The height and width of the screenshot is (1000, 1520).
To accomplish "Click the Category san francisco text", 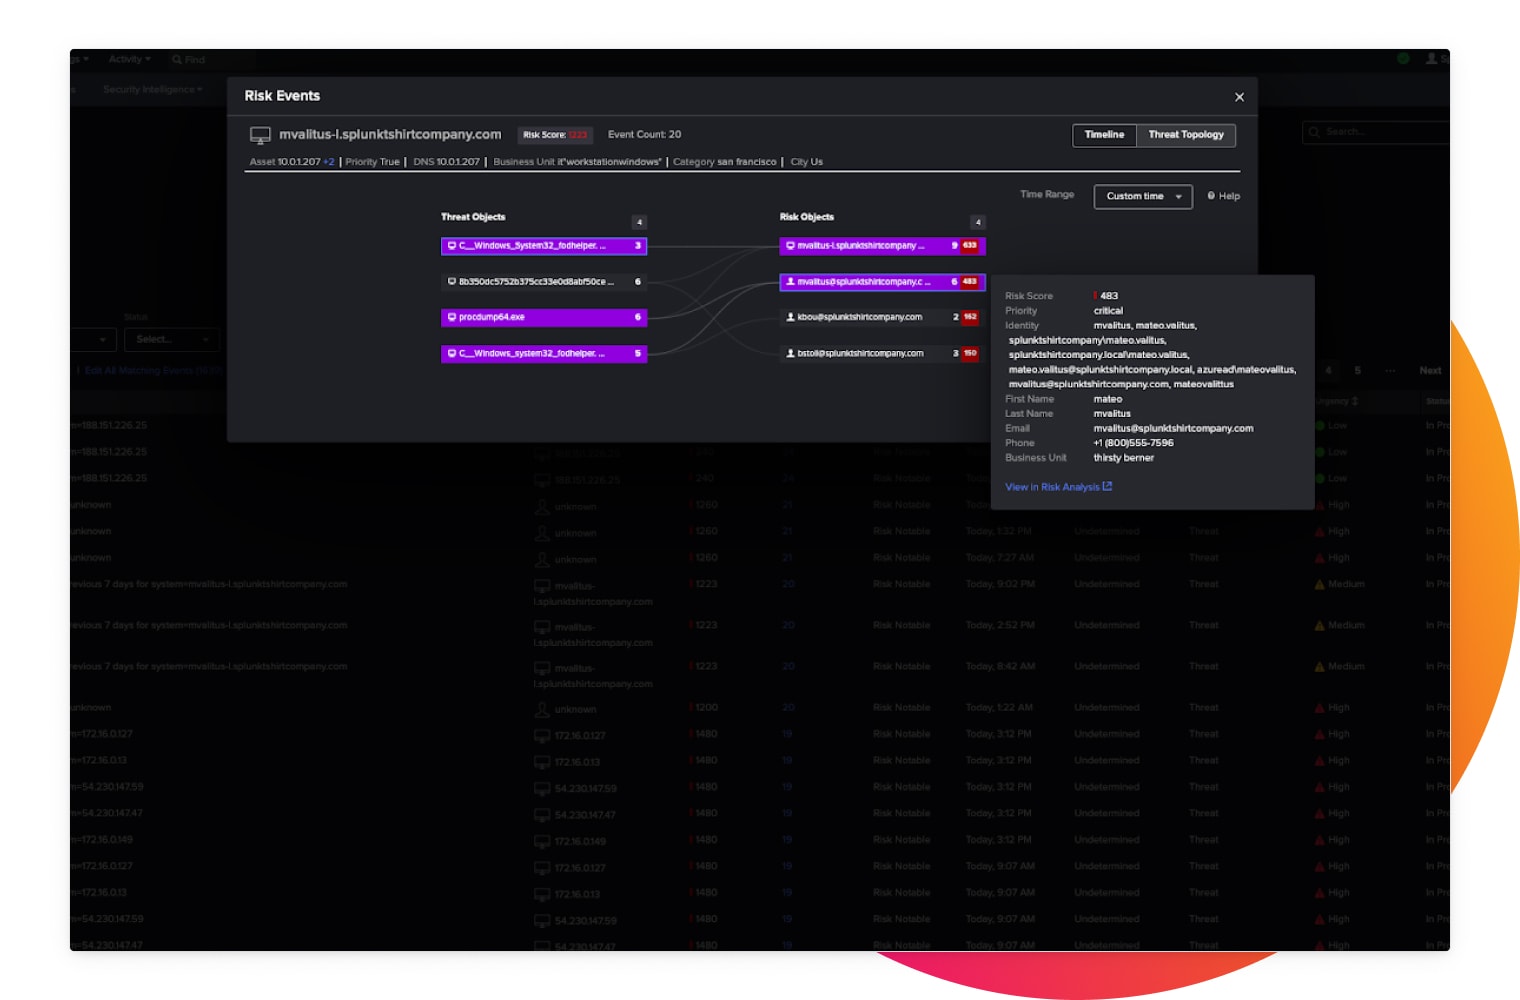I will tap(724, 162).
